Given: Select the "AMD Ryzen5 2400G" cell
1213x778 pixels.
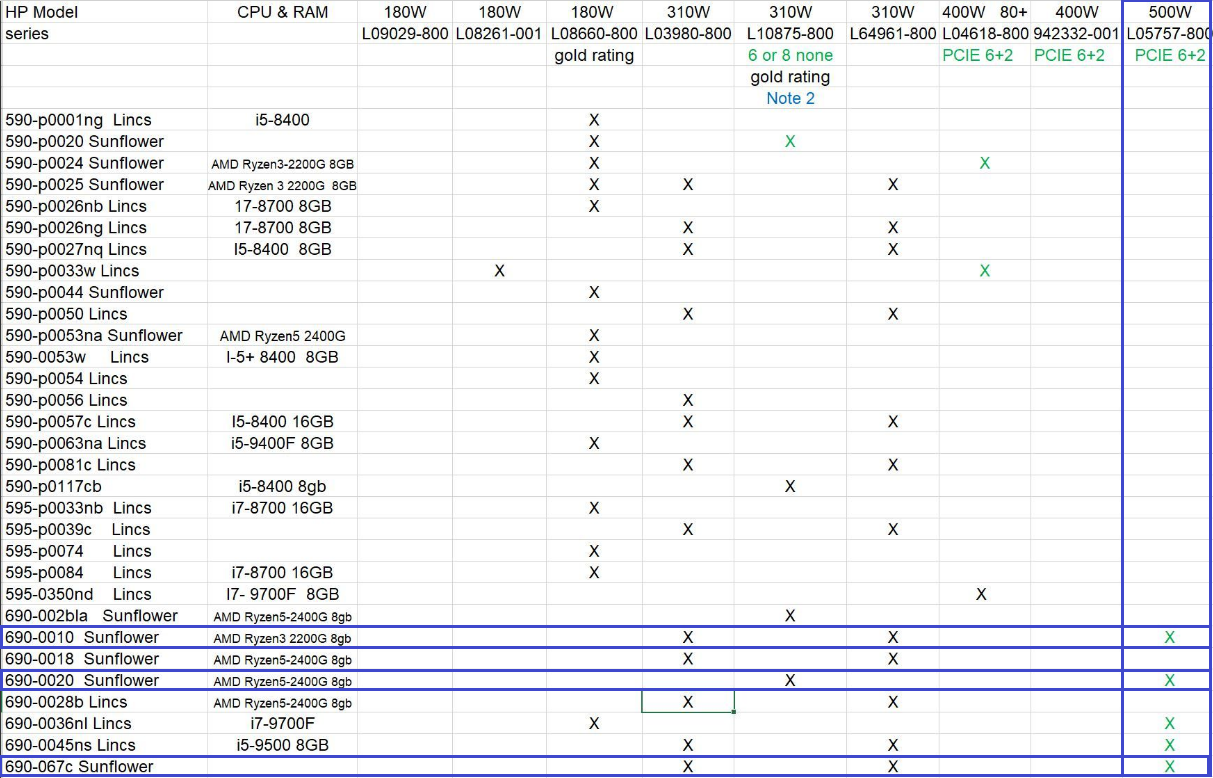Looking at the screenshot, I should pyautogui.click(x=281, y=335).
